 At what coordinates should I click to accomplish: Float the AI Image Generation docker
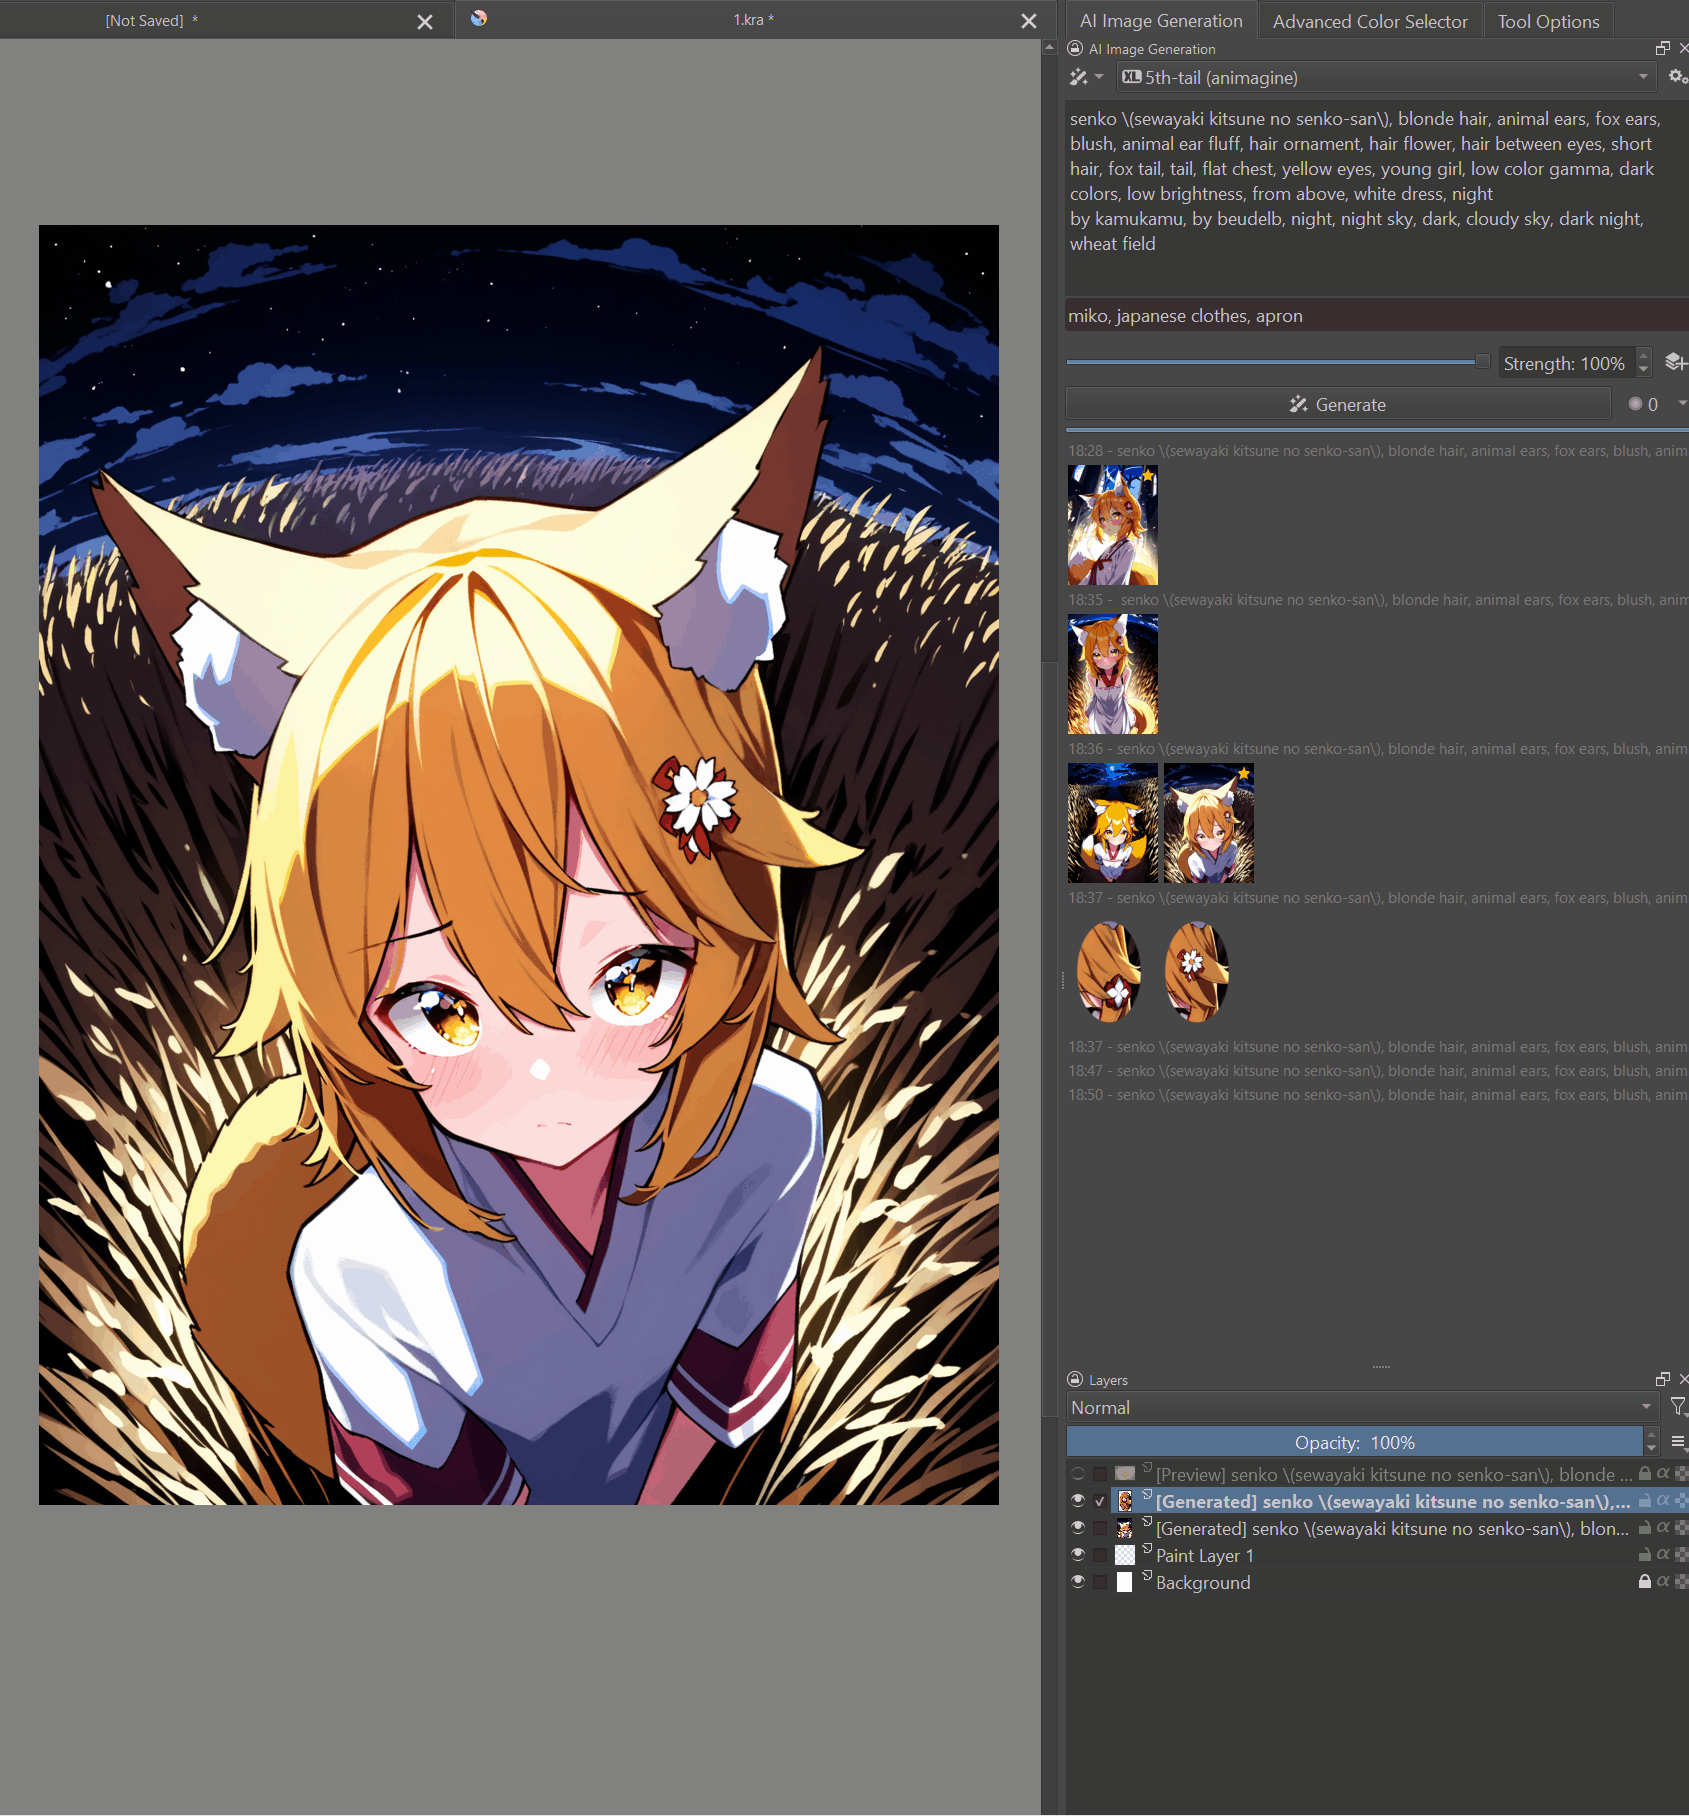[1662, 48]
